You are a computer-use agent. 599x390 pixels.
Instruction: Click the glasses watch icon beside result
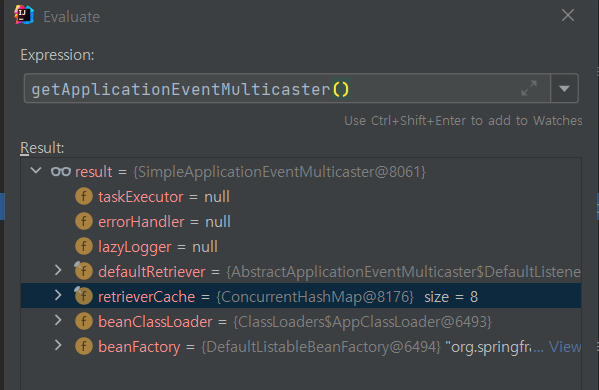(61, 172)
